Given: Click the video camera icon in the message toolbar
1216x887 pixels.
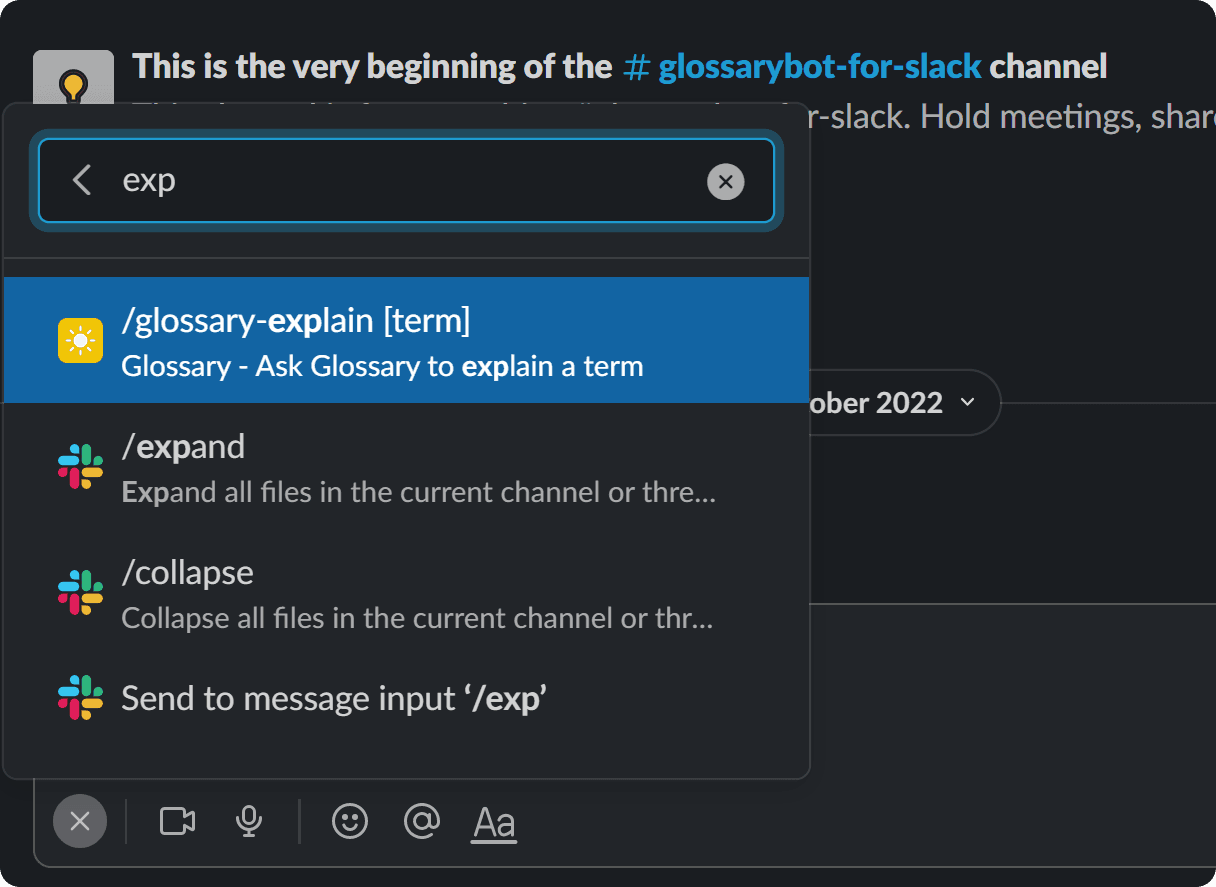Looking at the screenshot, I should (176, 821).
